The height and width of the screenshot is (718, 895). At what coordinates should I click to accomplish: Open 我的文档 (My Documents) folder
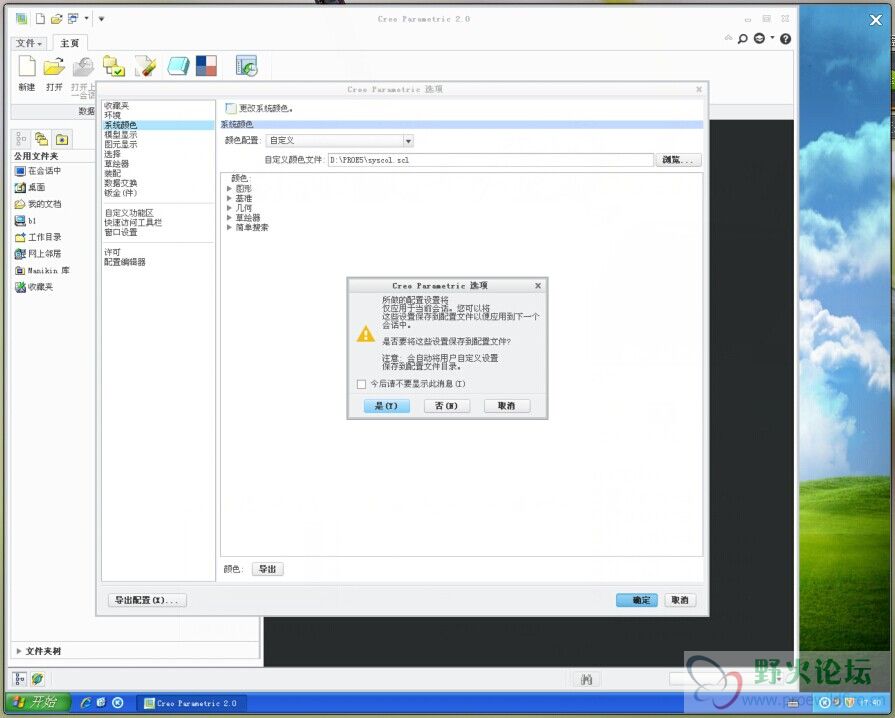[x=38, y=204]
